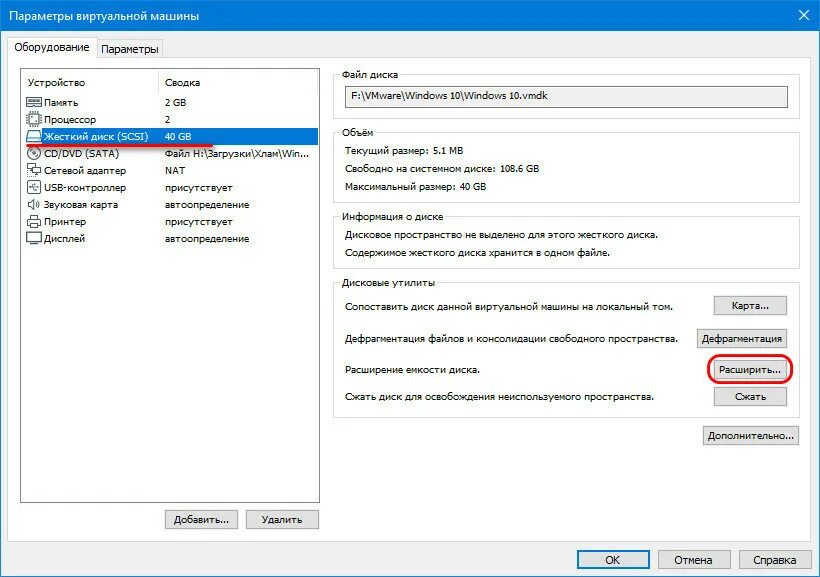
Task: Focus the disk file path field
Action: [566, 97]
